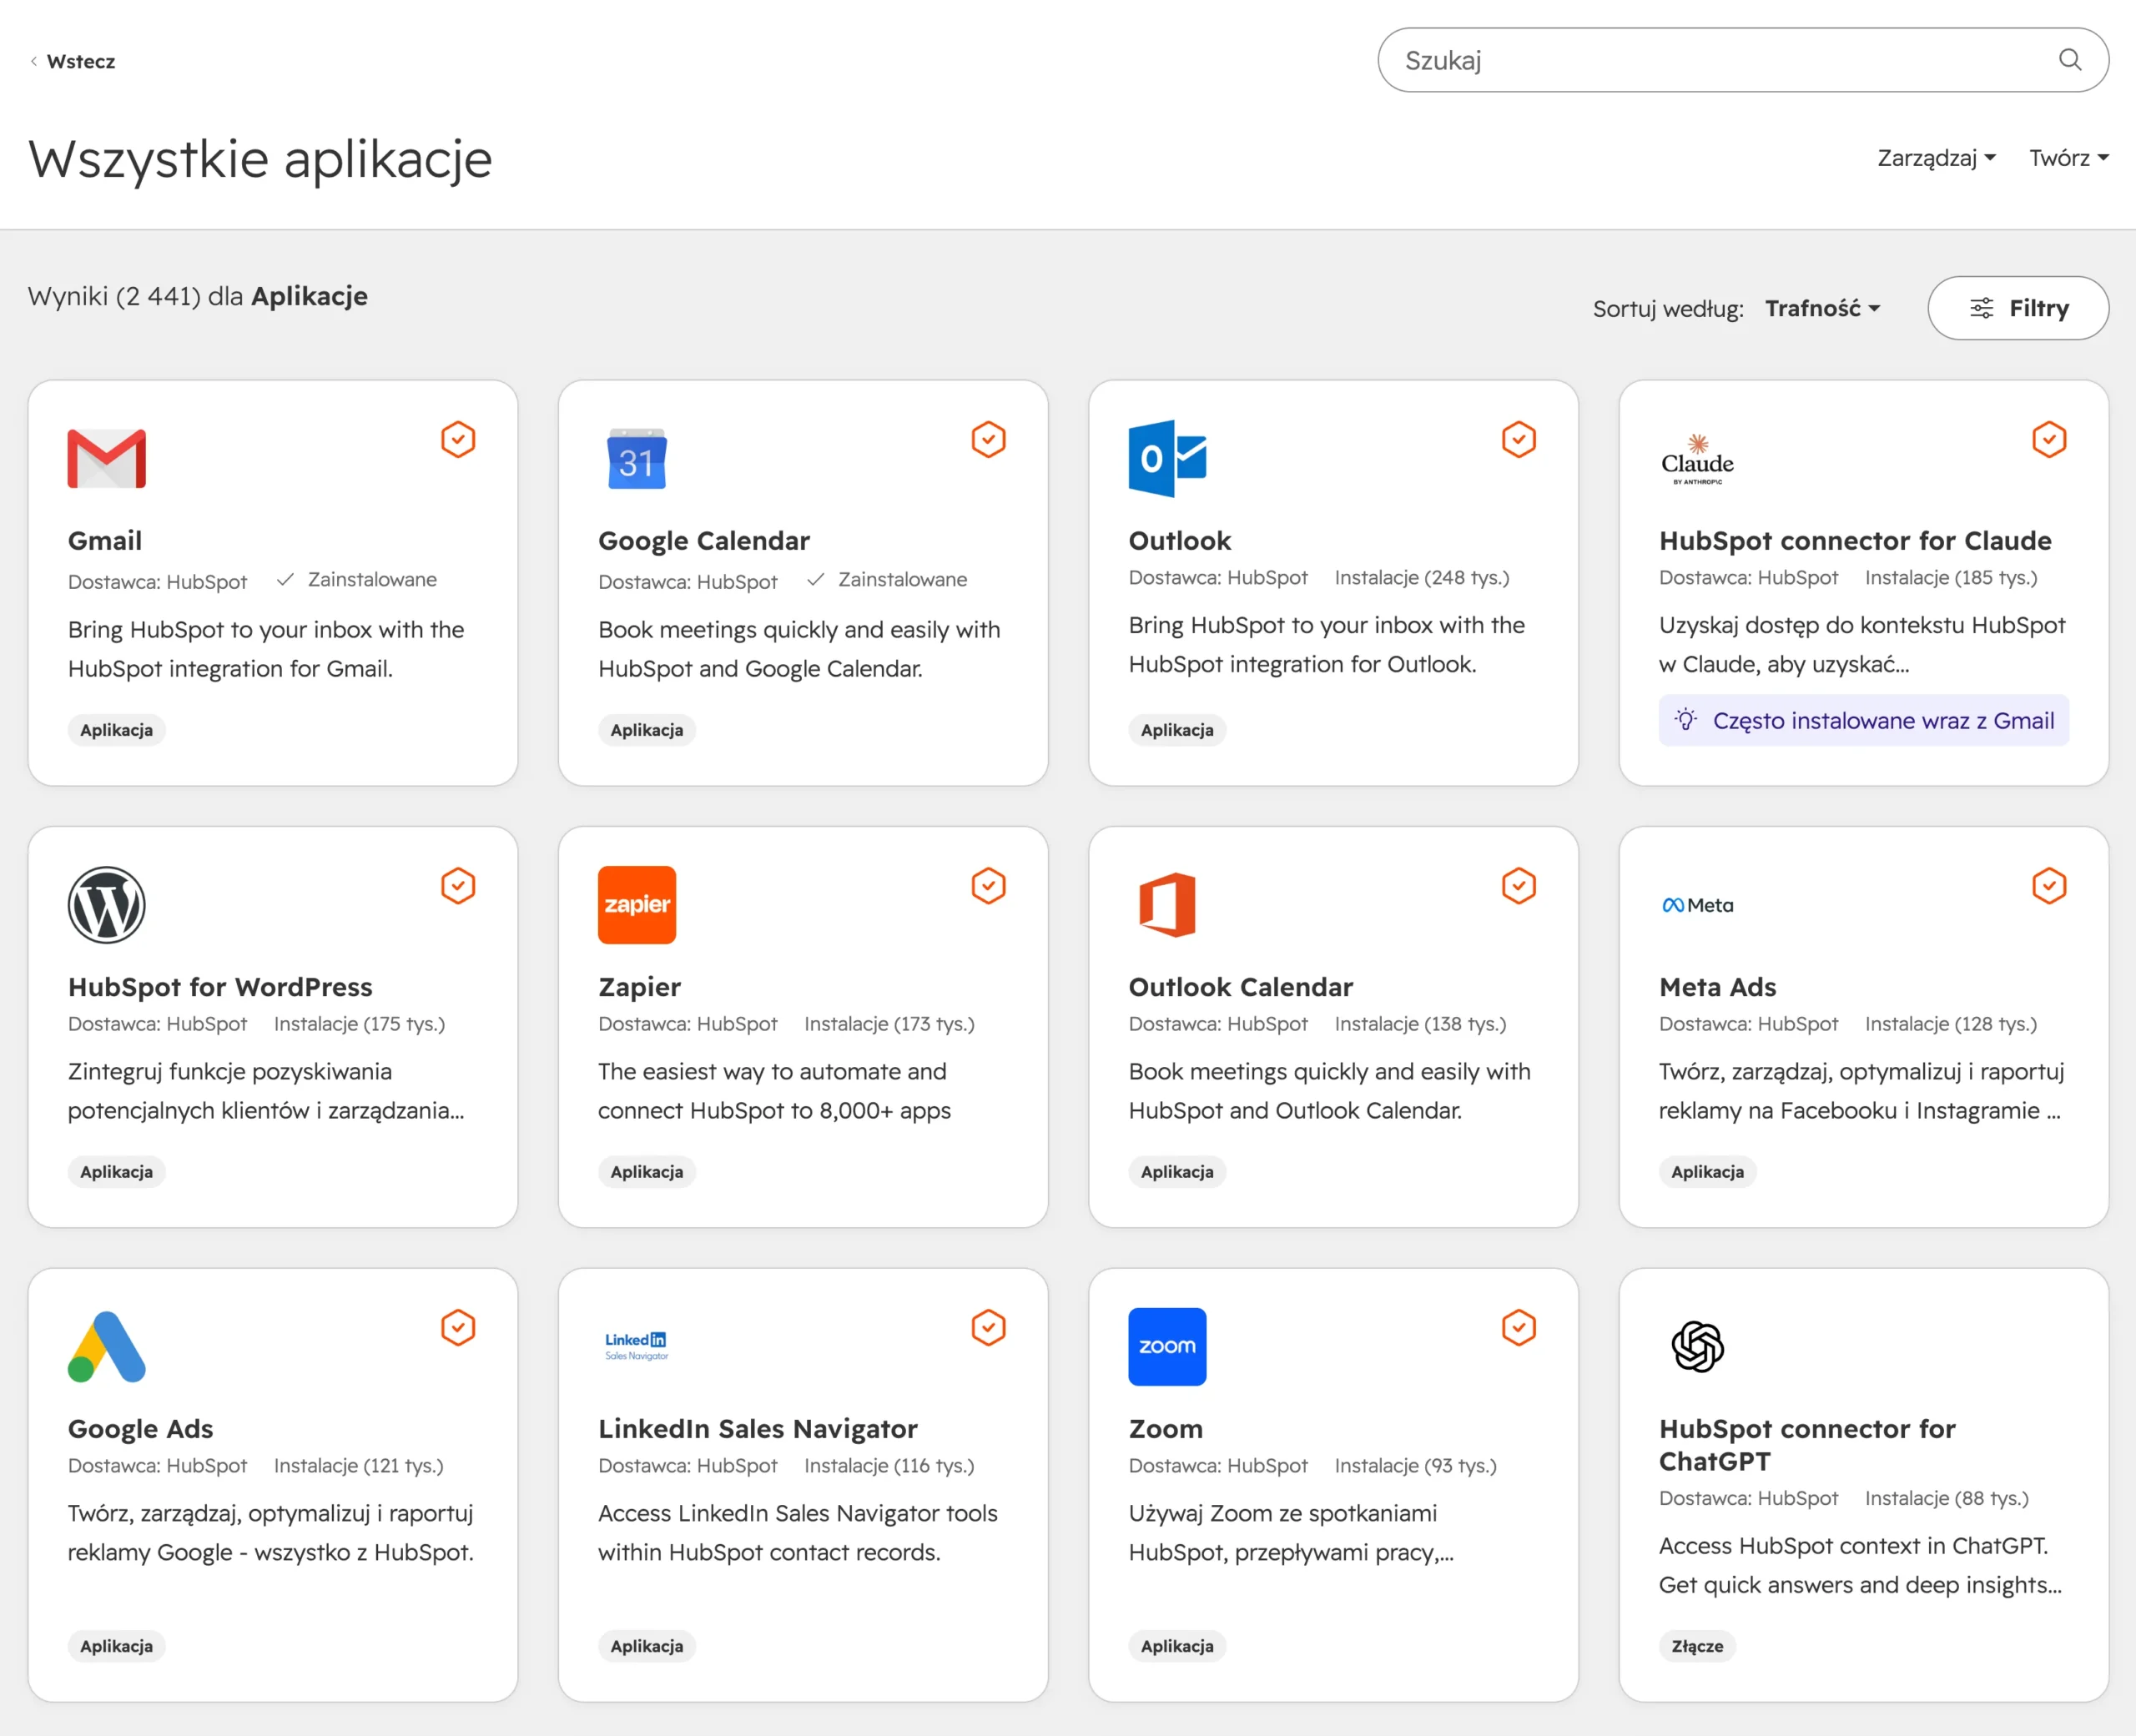Screen dimensions: 2136x1736
Task: Click the Google Ads logo
Action: point(107,1347)
